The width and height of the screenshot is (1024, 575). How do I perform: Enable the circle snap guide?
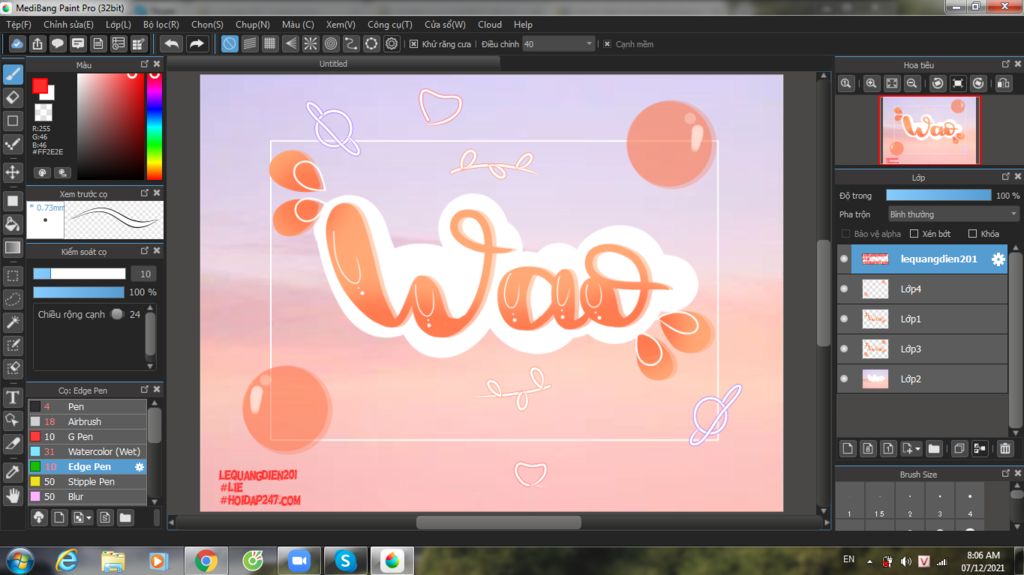(331, 44)
